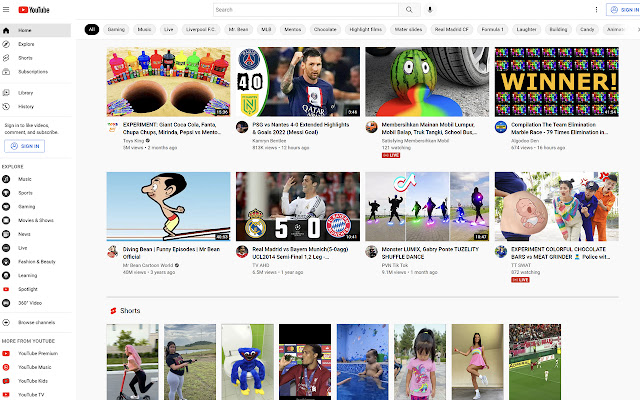Click Mr Bean Cartoon World channel name

click(x=148, y=265)
